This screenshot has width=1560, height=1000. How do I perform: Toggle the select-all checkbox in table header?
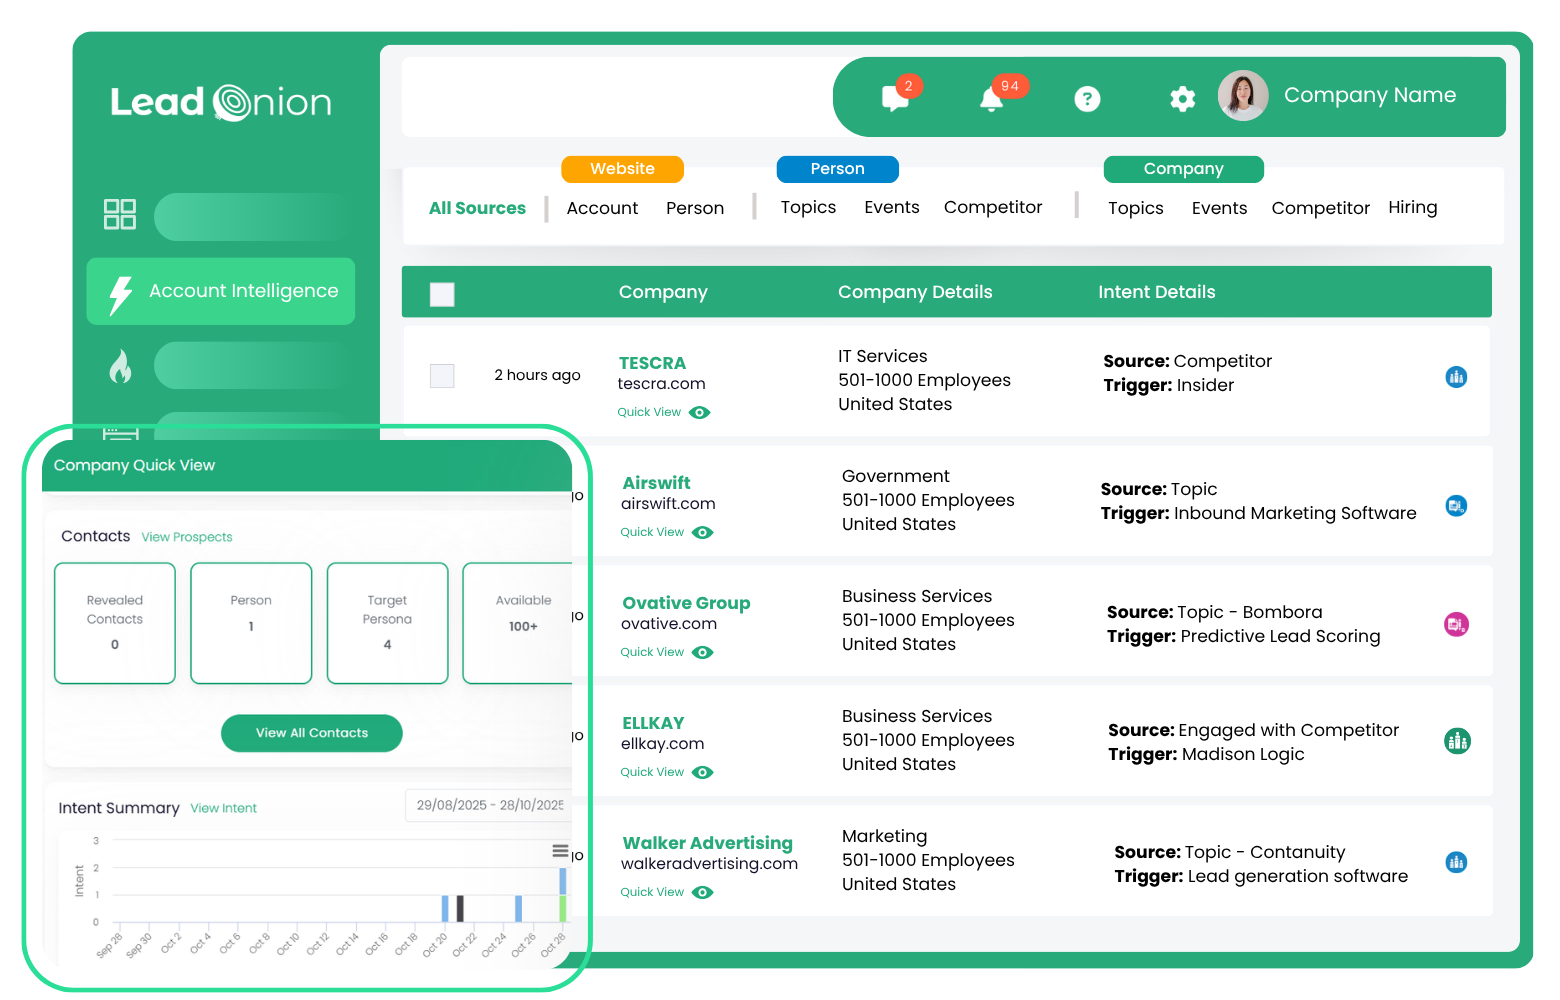[x=442, y=293]
